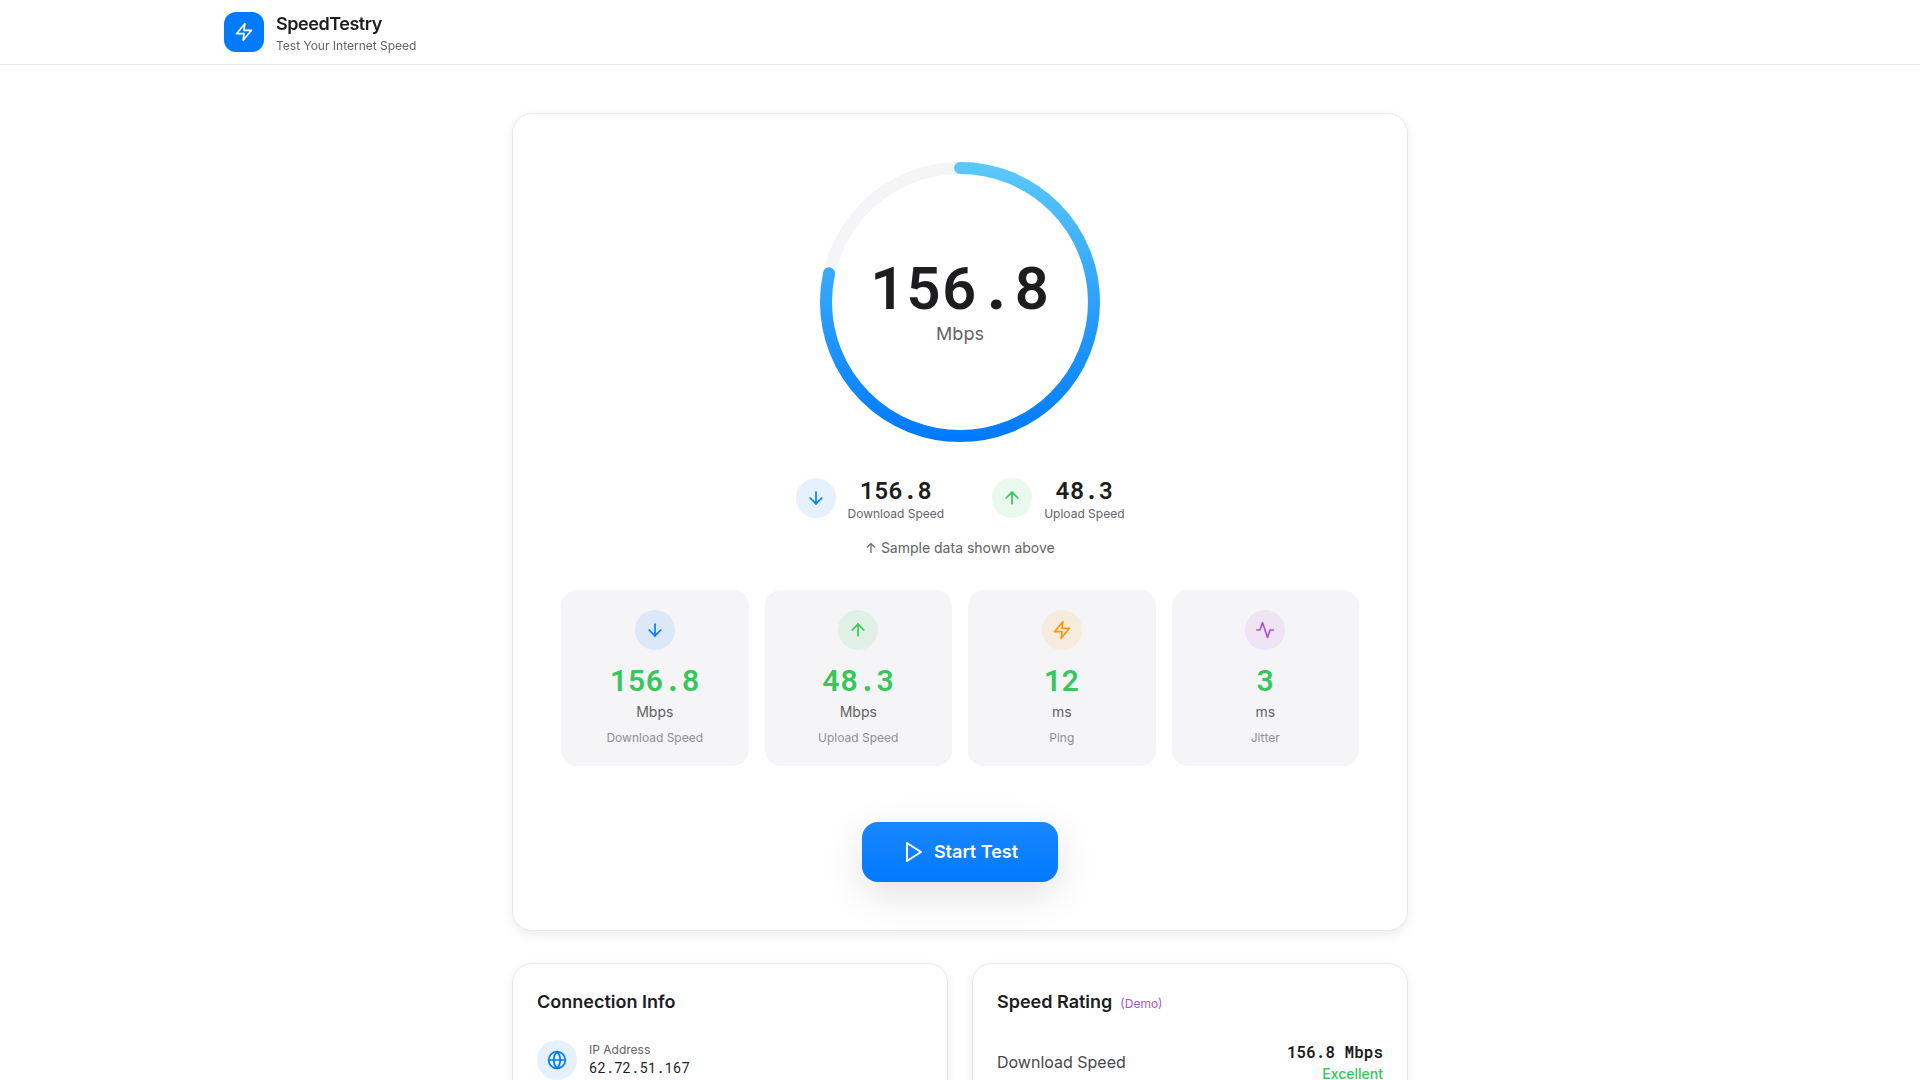Click the SpeedTestry lightning logo icon
Image resolution: width=1920 pixels, height=1080 pixels.
pyautogui.click(x=243, y=32)
